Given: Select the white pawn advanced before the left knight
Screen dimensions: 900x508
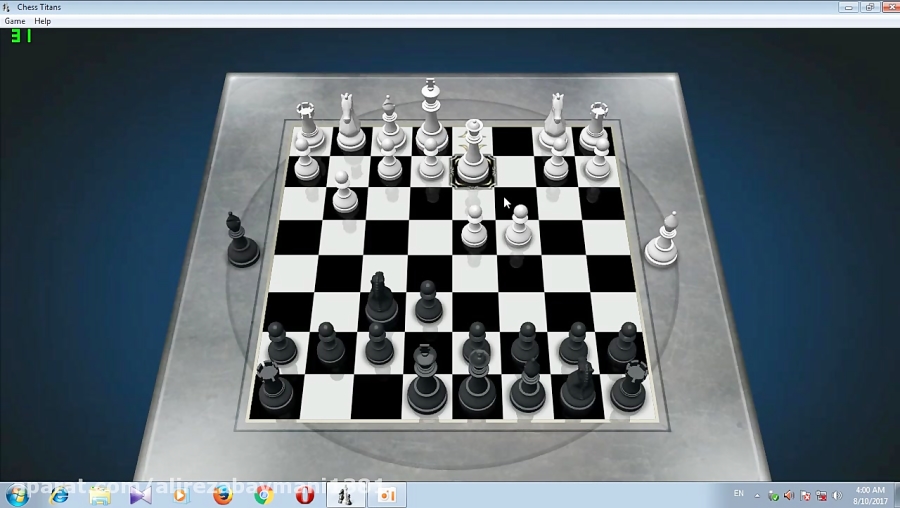Looking at the screenshot, I should click(x=344, y=192).
